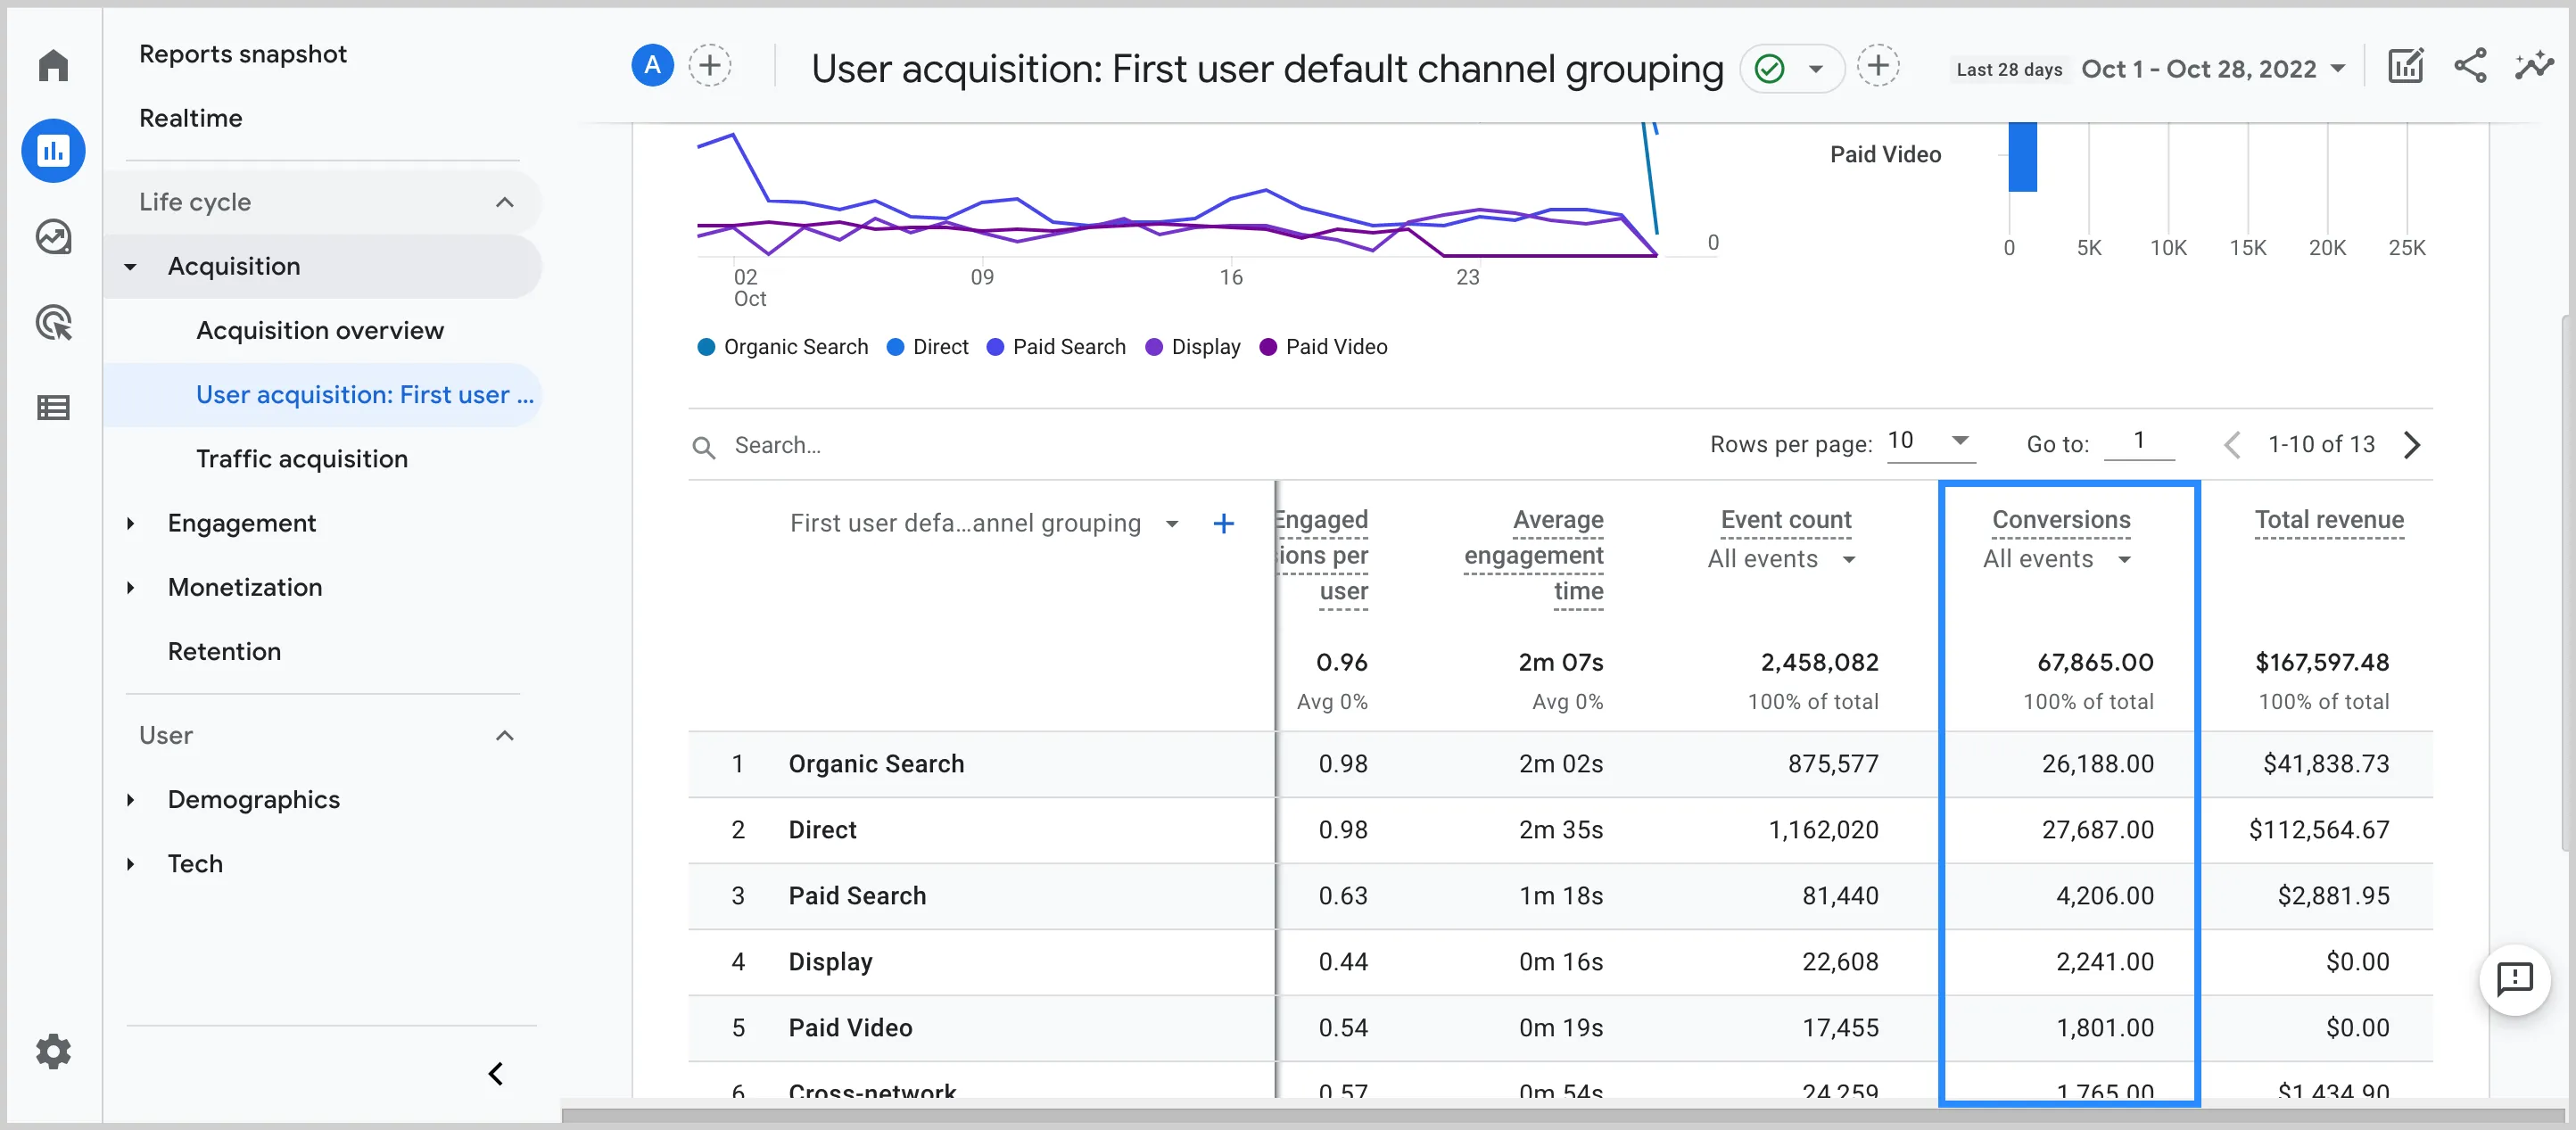Select the Reports bar chart icon
The width and height of the screenshot is (2576, 1130).
click(x=53, y=151)
